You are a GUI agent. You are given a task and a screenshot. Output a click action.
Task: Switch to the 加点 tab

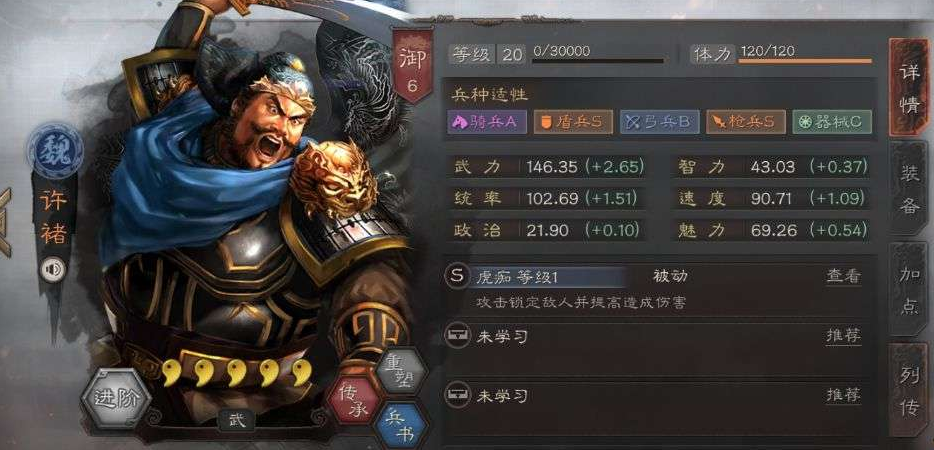(x=908, y=289)
